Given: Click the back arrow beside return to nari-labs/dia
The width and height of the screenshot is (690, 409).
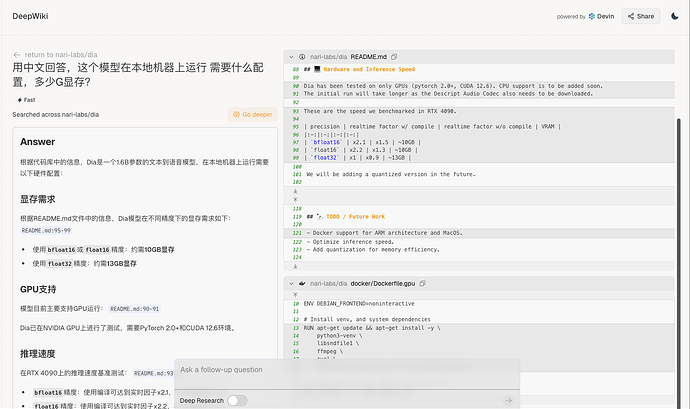Looking at the screenshot, I should [x=17, y=55].
